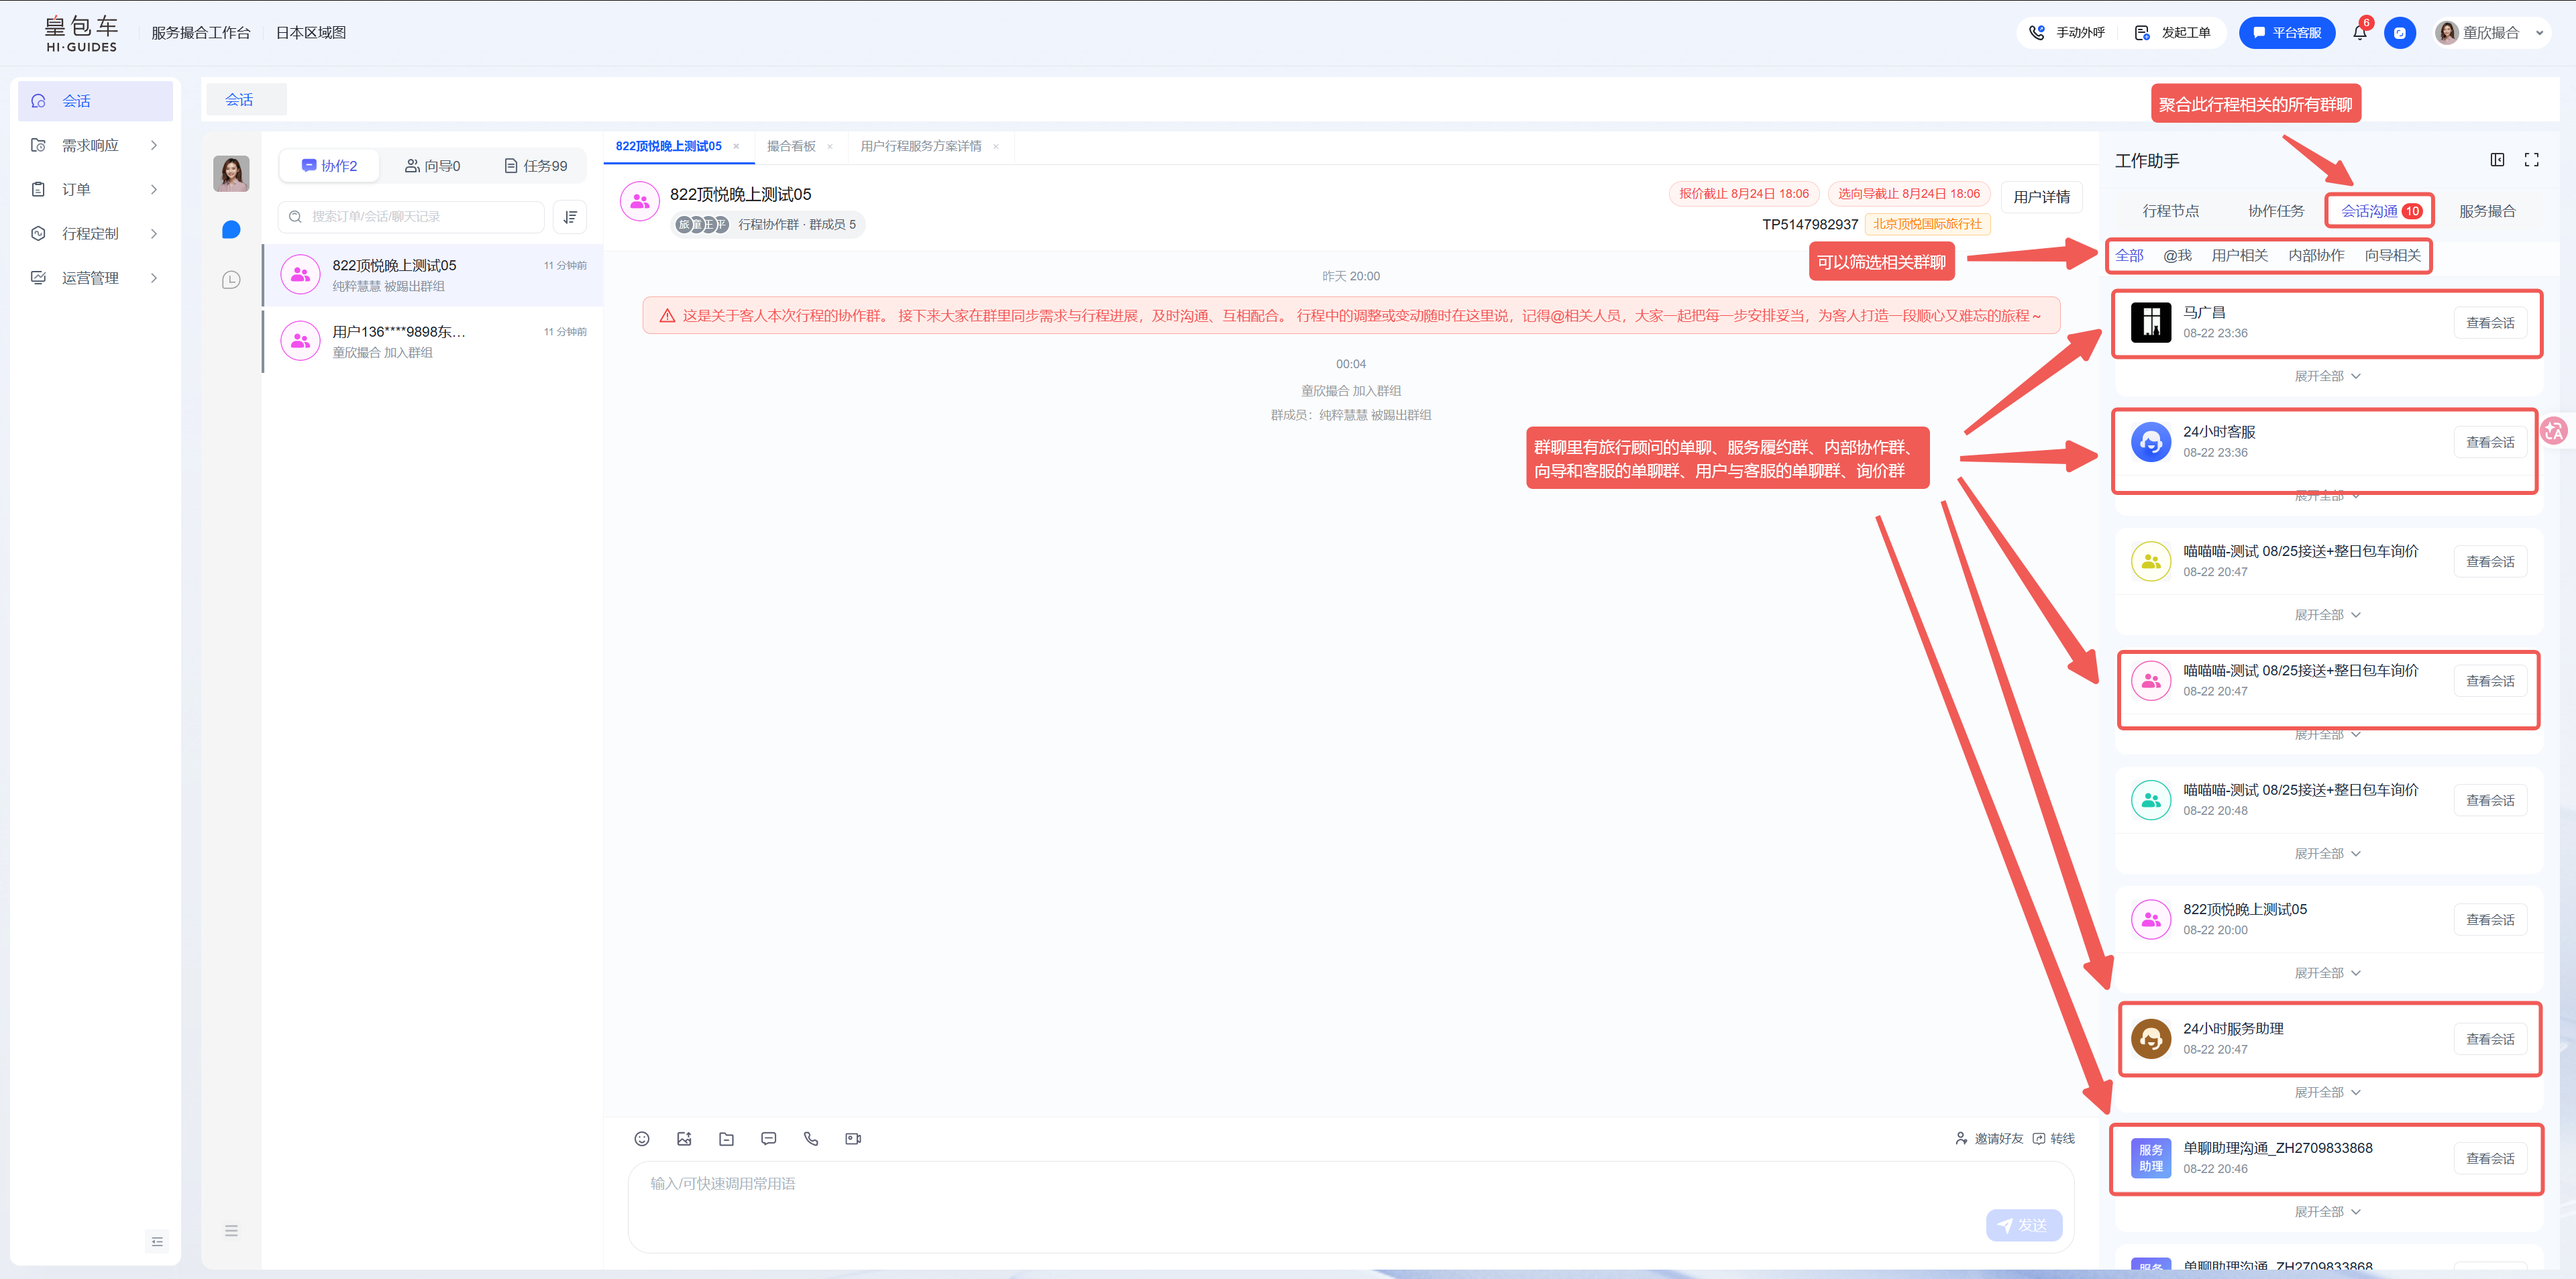Start a video call from the chat toolbar
This screenshot has width=2576, height=1279.
click(x=853, y=1139)
